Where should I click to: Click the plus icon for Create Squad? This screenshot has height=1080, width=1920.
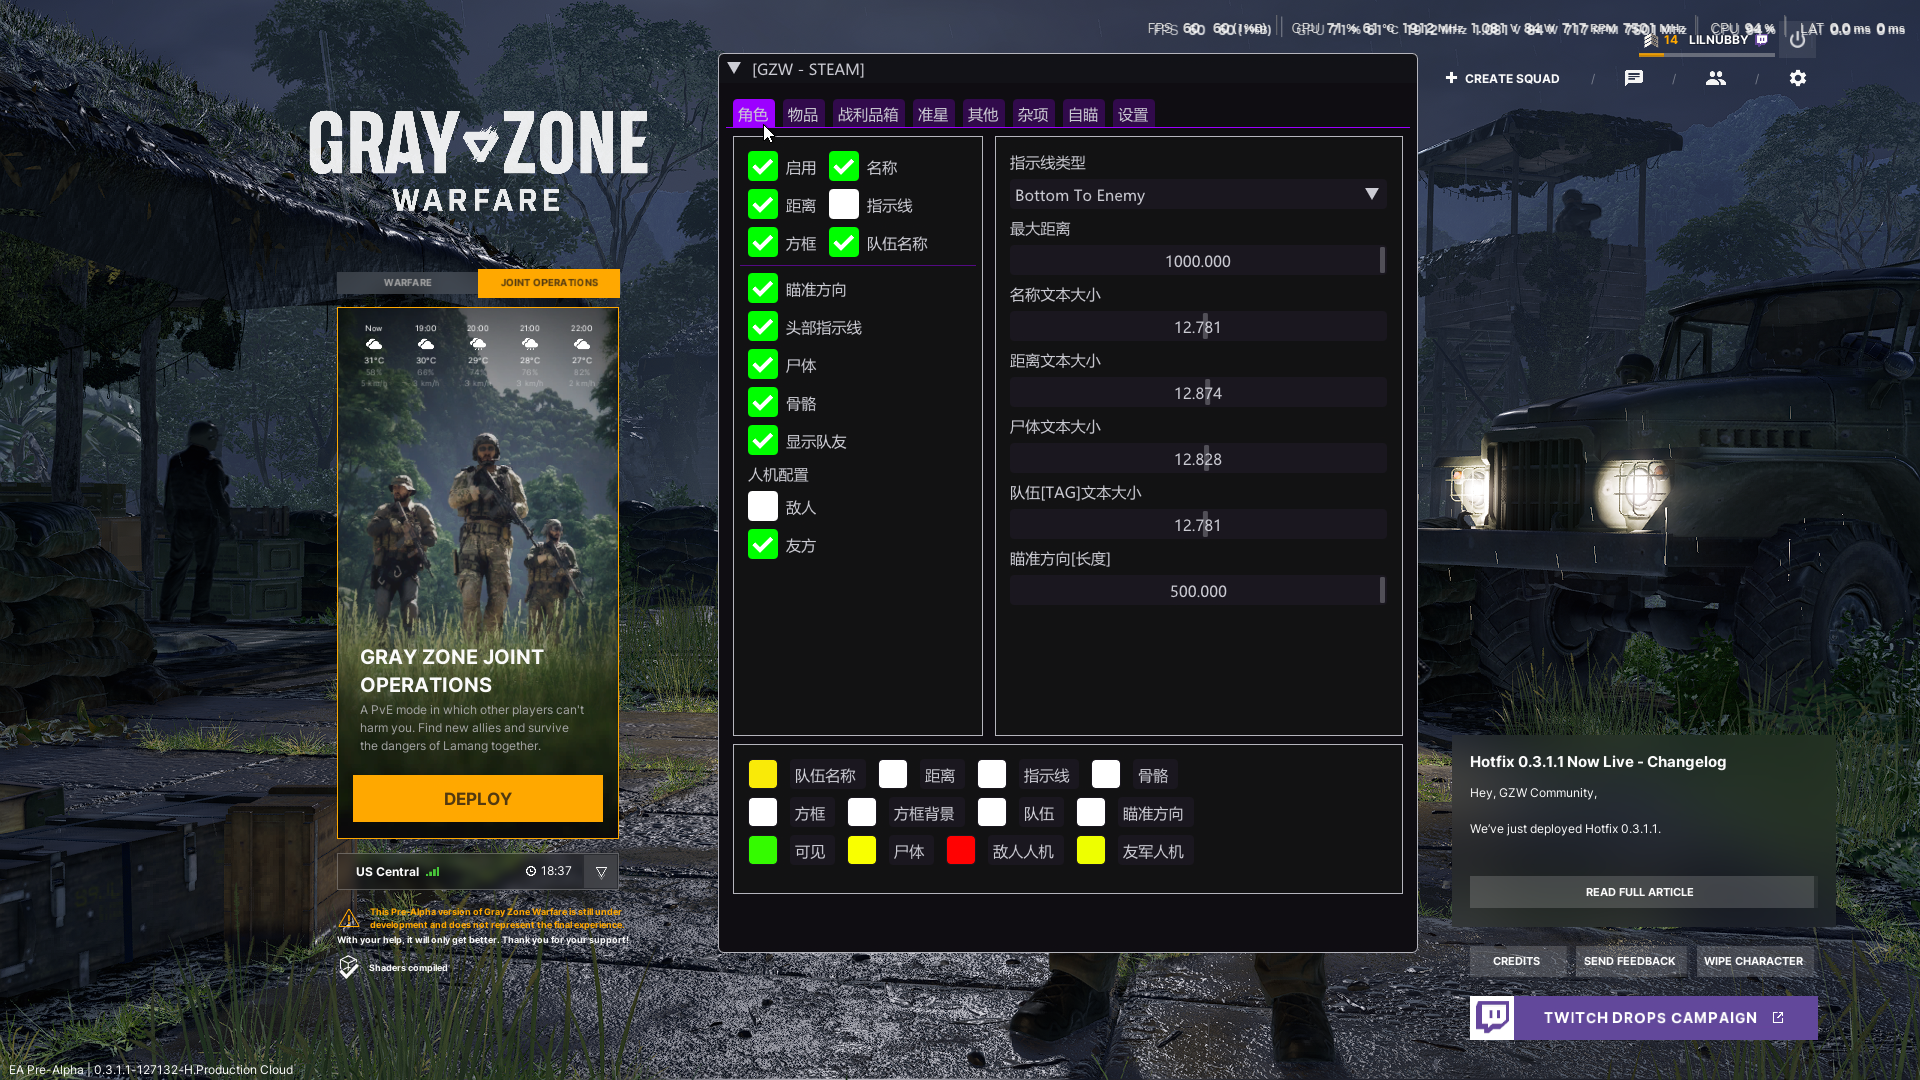1451,78
